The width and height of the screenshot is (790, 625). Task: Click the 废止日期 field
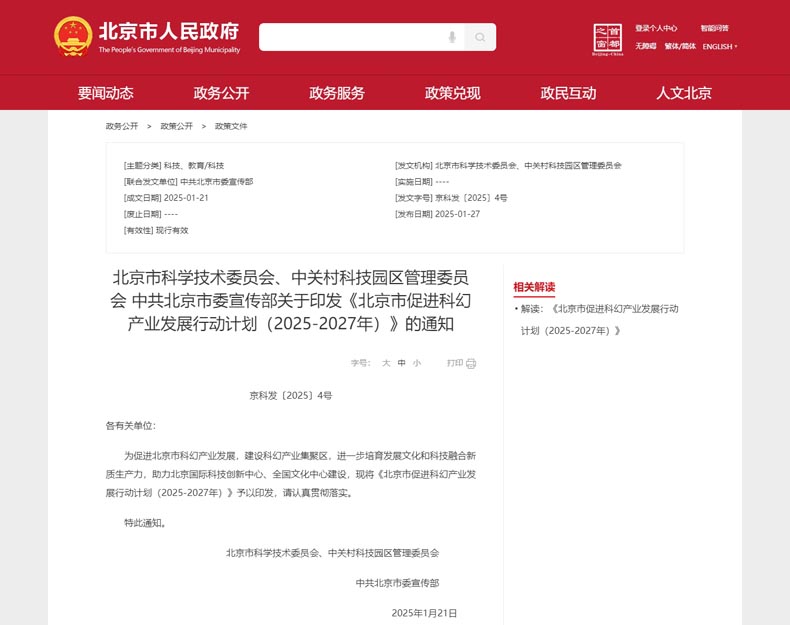[x=151, y=214]
